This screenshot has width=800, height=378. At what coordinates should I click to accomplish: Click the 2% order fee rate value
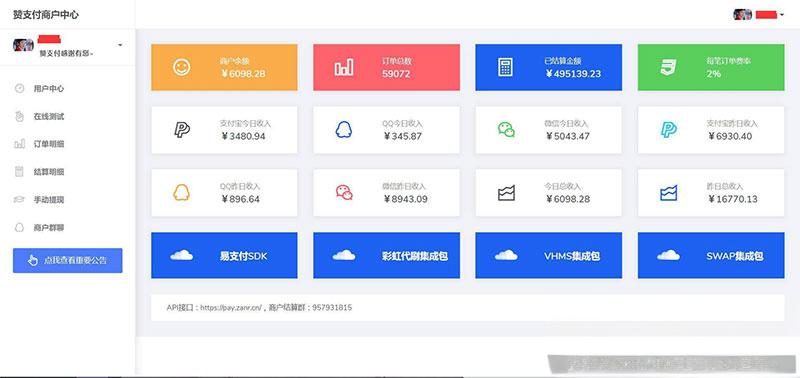coord(714,73)
